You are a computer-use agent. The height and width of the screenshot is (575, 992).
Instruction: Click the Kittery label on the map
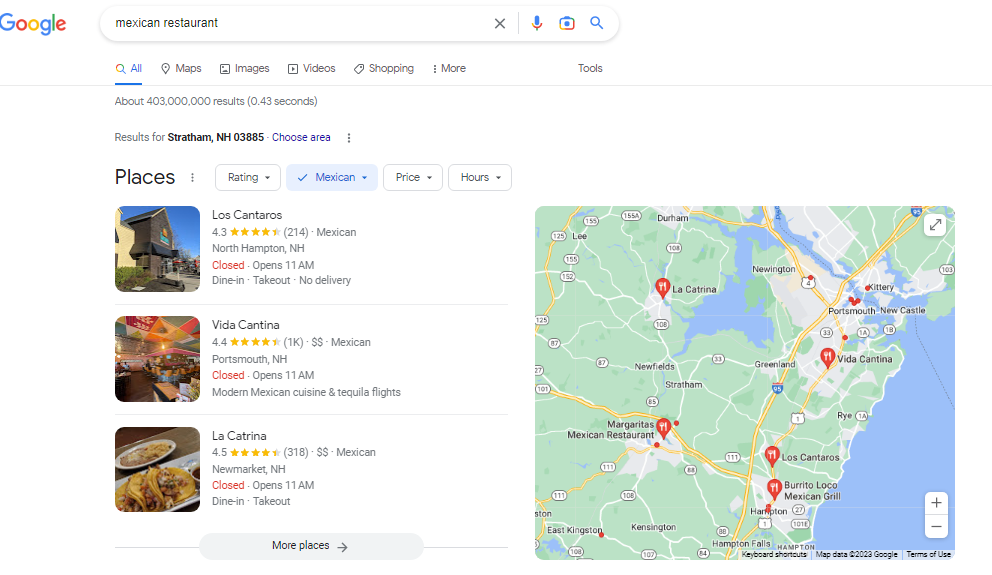click(881, 287)
